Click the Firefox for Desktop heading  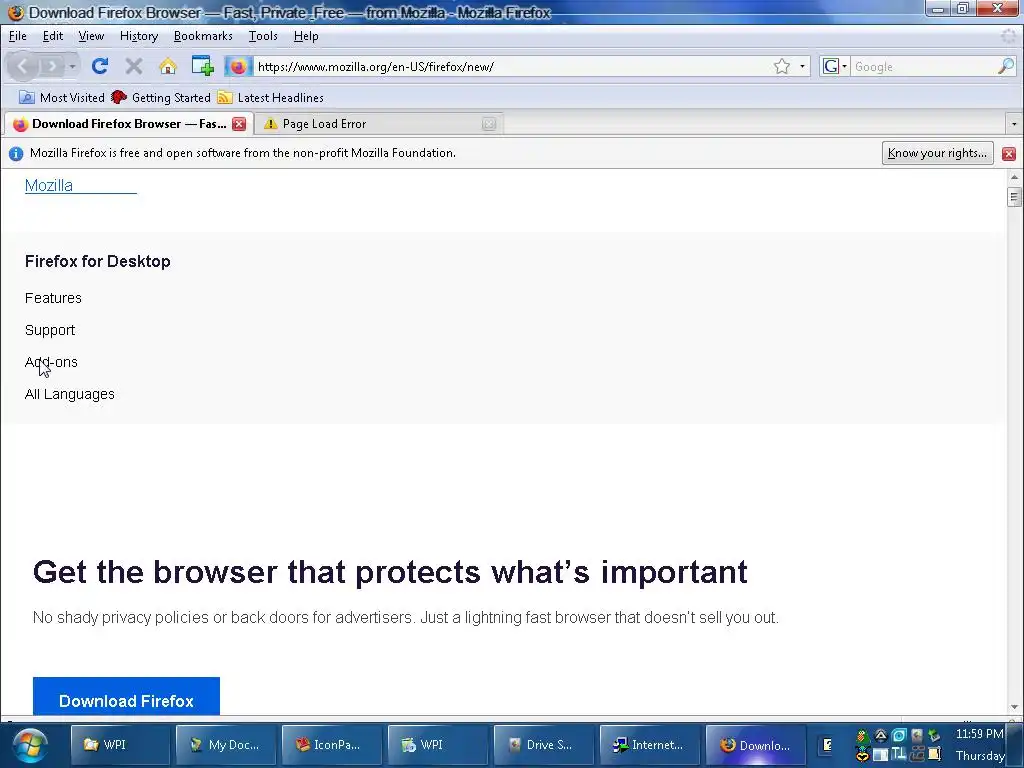pos(97,261)
